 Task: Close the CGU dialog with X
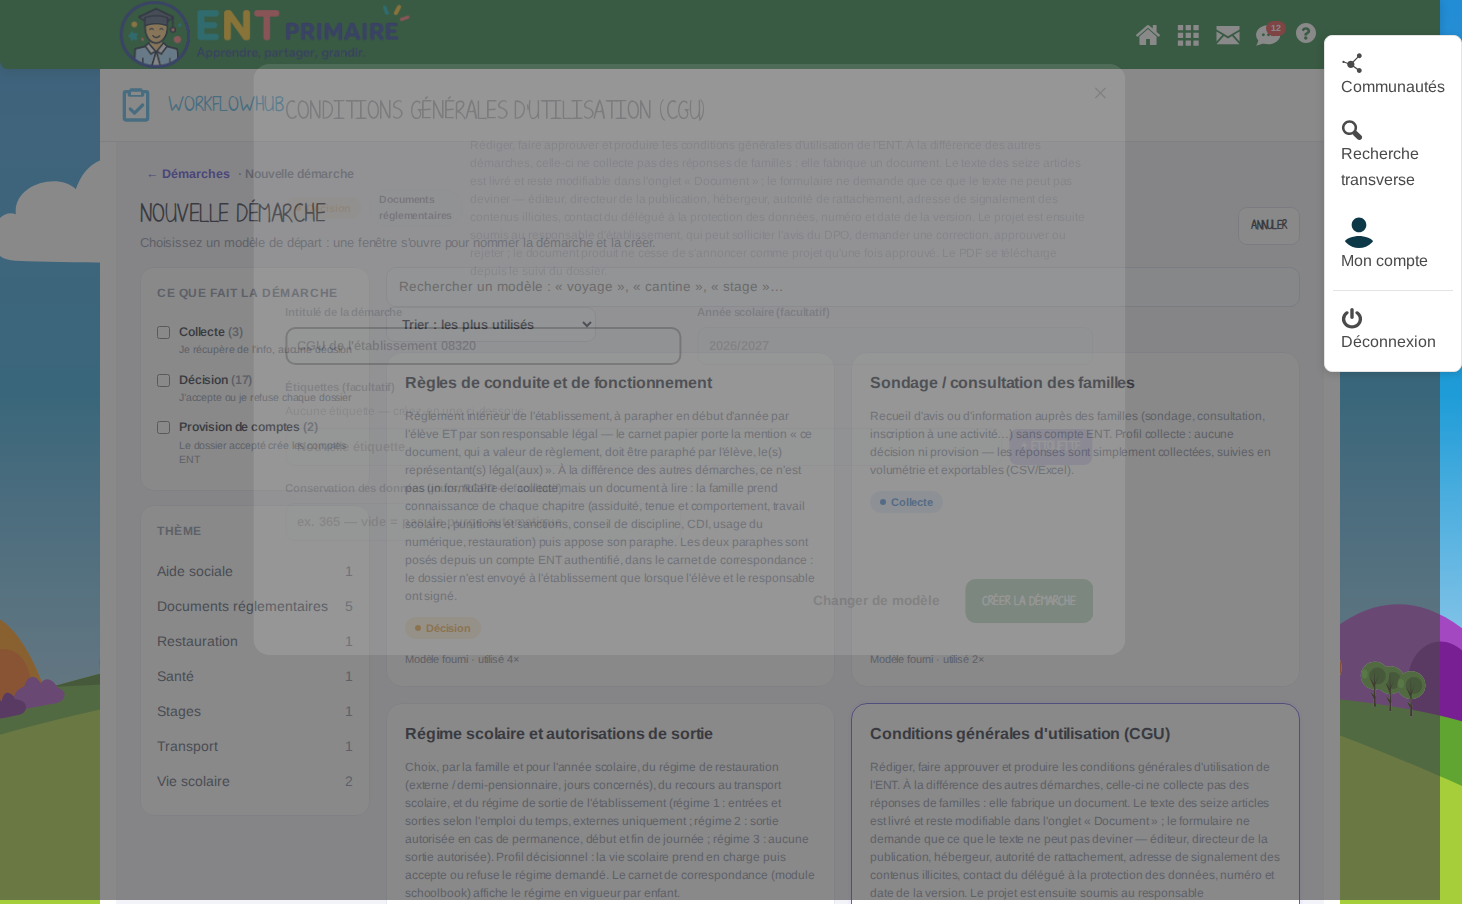(1100, 93)
